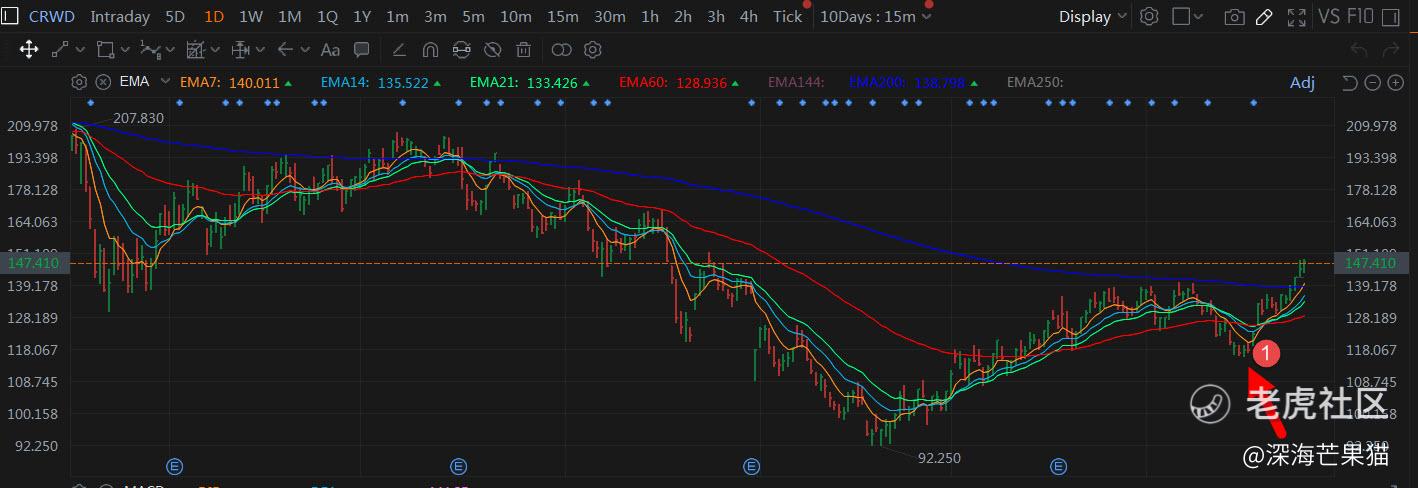Toggle sync drawings icon
The width and height of the screenshot is (1418, 488).
pos(461,49)
